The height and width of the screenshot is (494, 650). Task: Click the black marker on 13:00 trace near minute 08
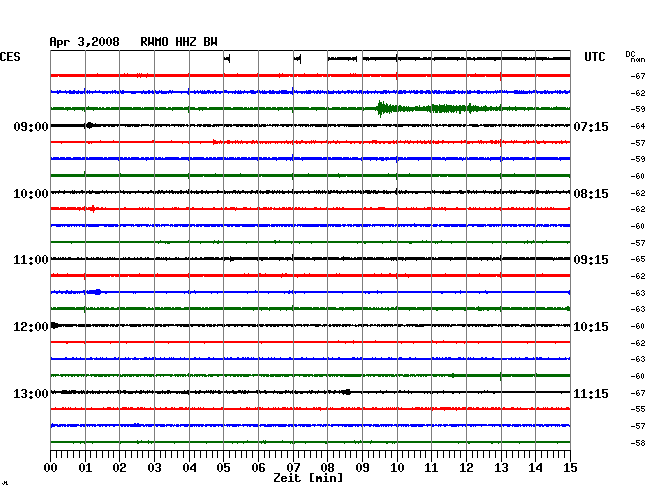click(347, 392)
